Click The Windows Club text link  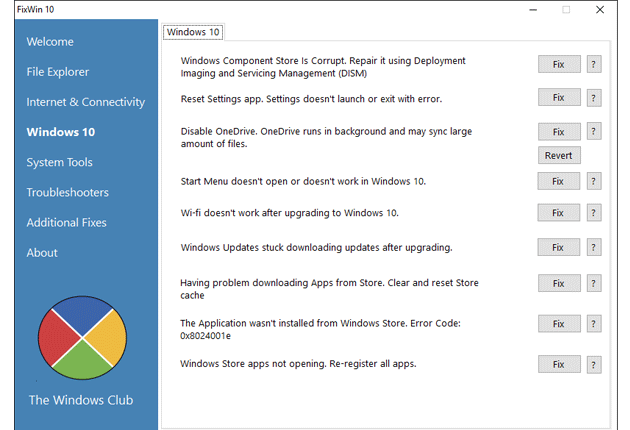tap(81, 400)
